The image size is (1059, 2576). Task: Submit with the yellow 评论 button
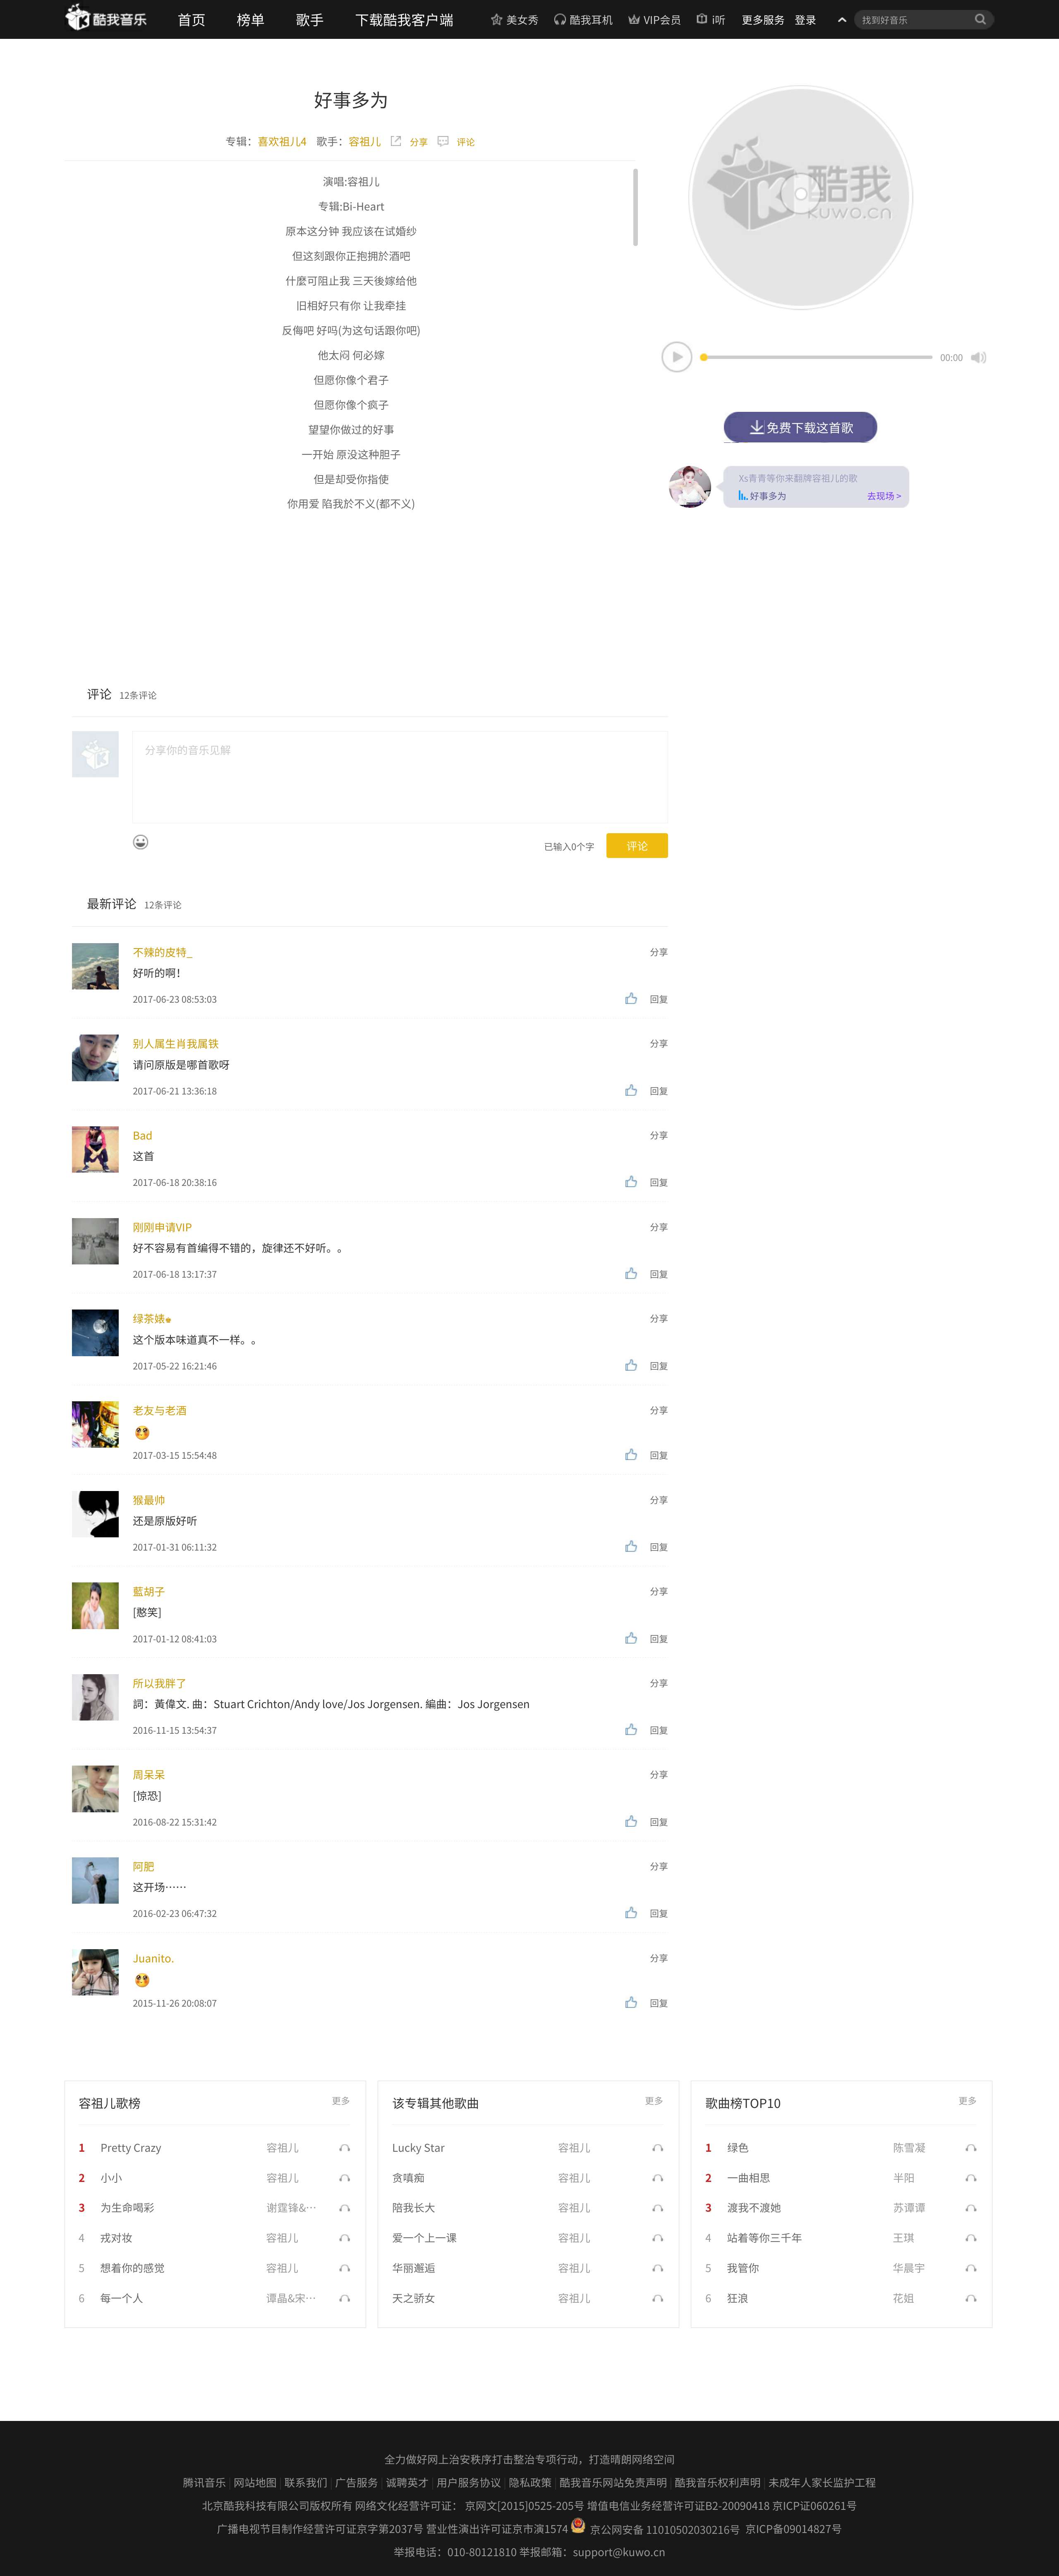click(x=637, y=846)
